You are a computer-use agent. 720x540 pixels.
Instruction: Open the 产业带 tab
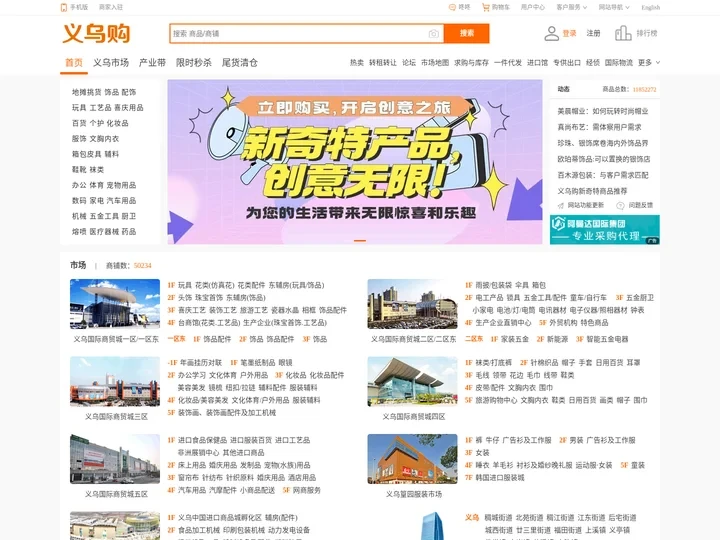click(x=152, y=62)
